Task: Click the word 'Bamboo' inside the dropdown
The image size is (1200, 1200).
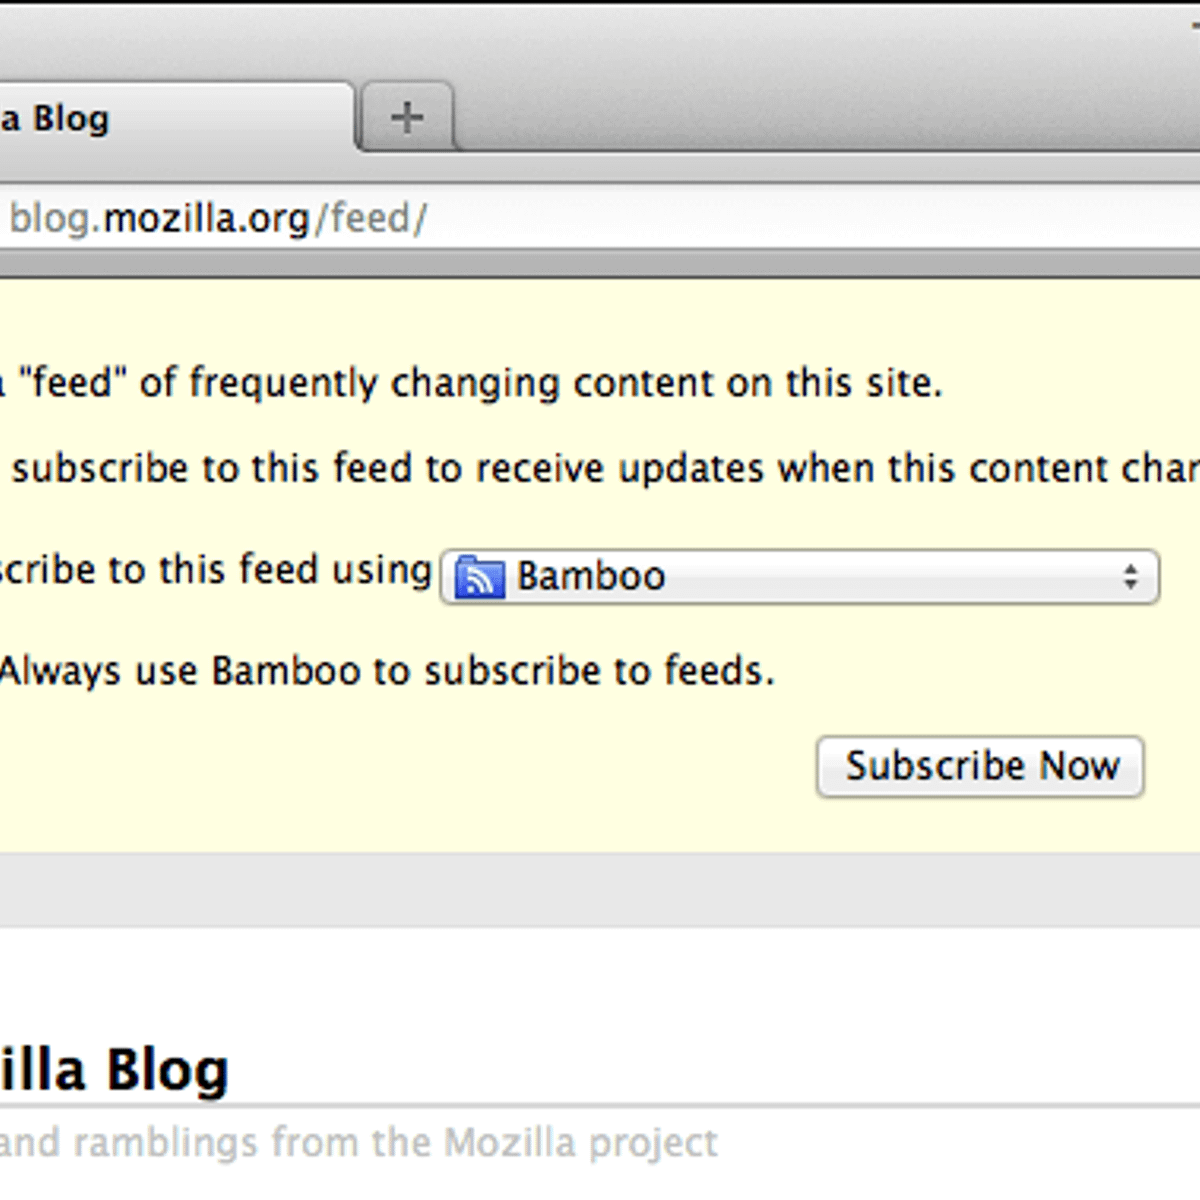Action: pyautogui.click(x=591, y=577)
